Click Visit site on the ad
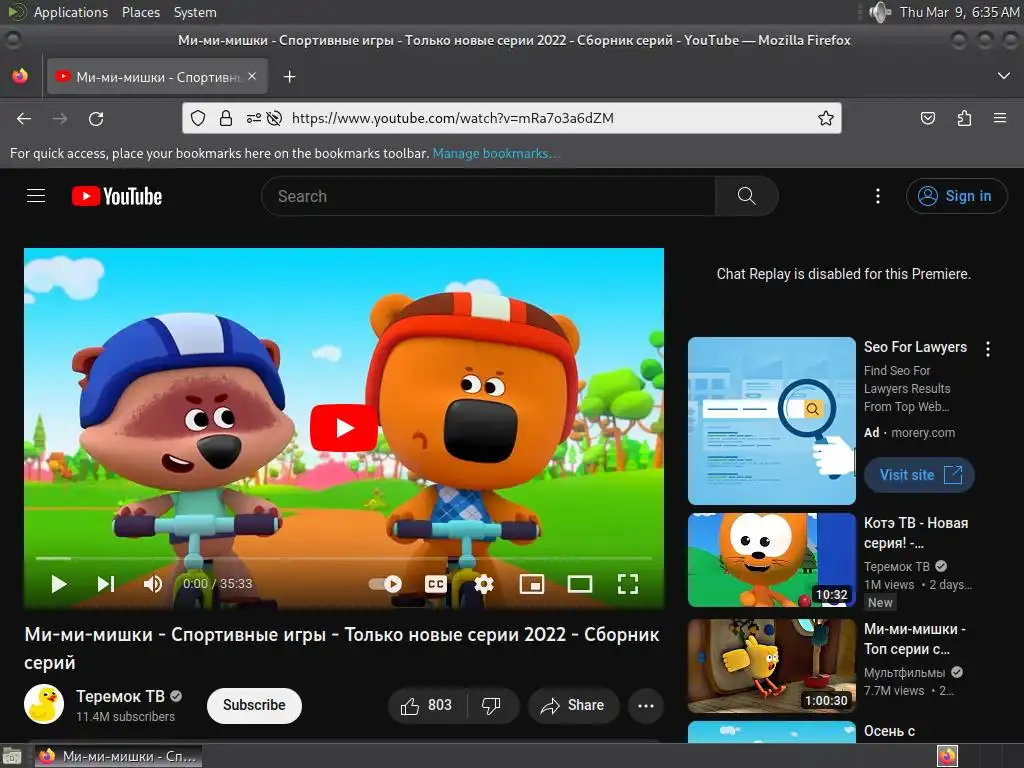This screenshot has width=1024, height=768. [919, 475]
